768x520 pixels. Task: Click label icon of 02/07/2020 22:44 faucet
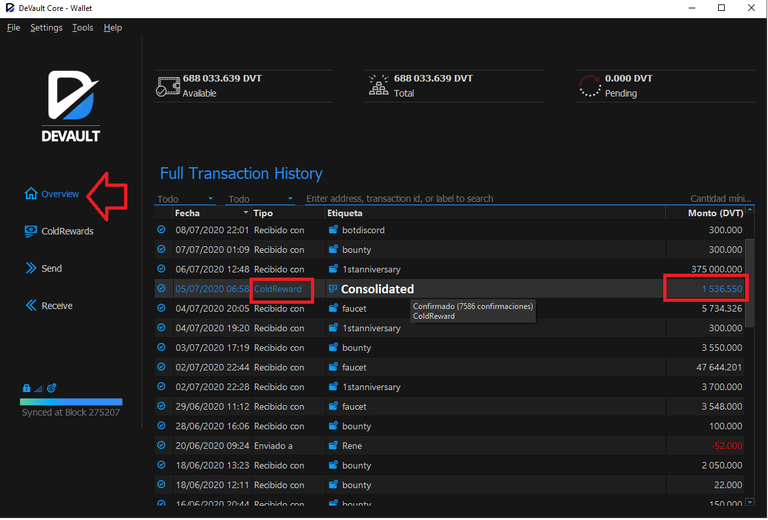point(333,367)
